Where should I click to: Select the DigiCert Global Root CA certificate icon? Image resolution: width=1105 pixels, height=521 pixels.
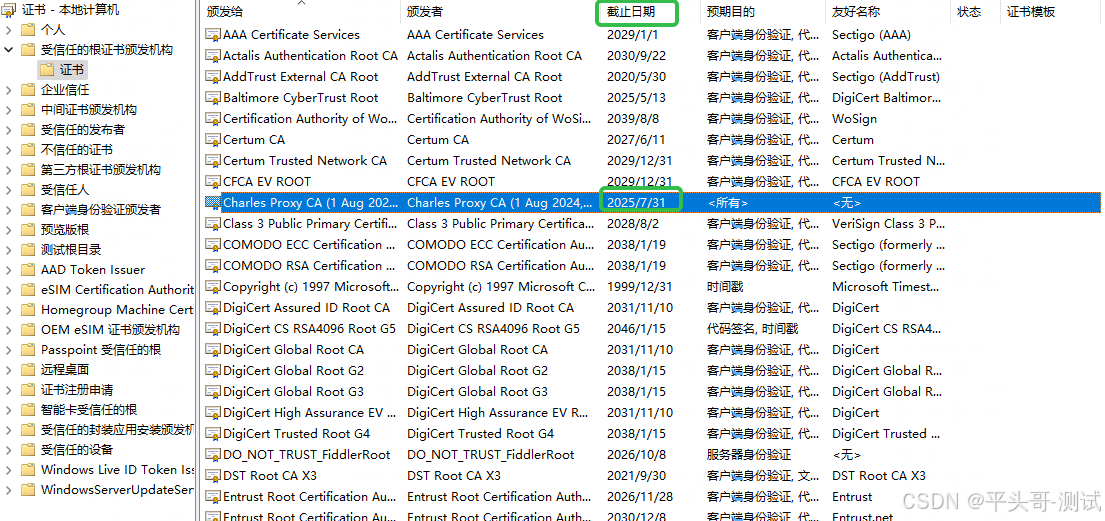tap(213, 350)
